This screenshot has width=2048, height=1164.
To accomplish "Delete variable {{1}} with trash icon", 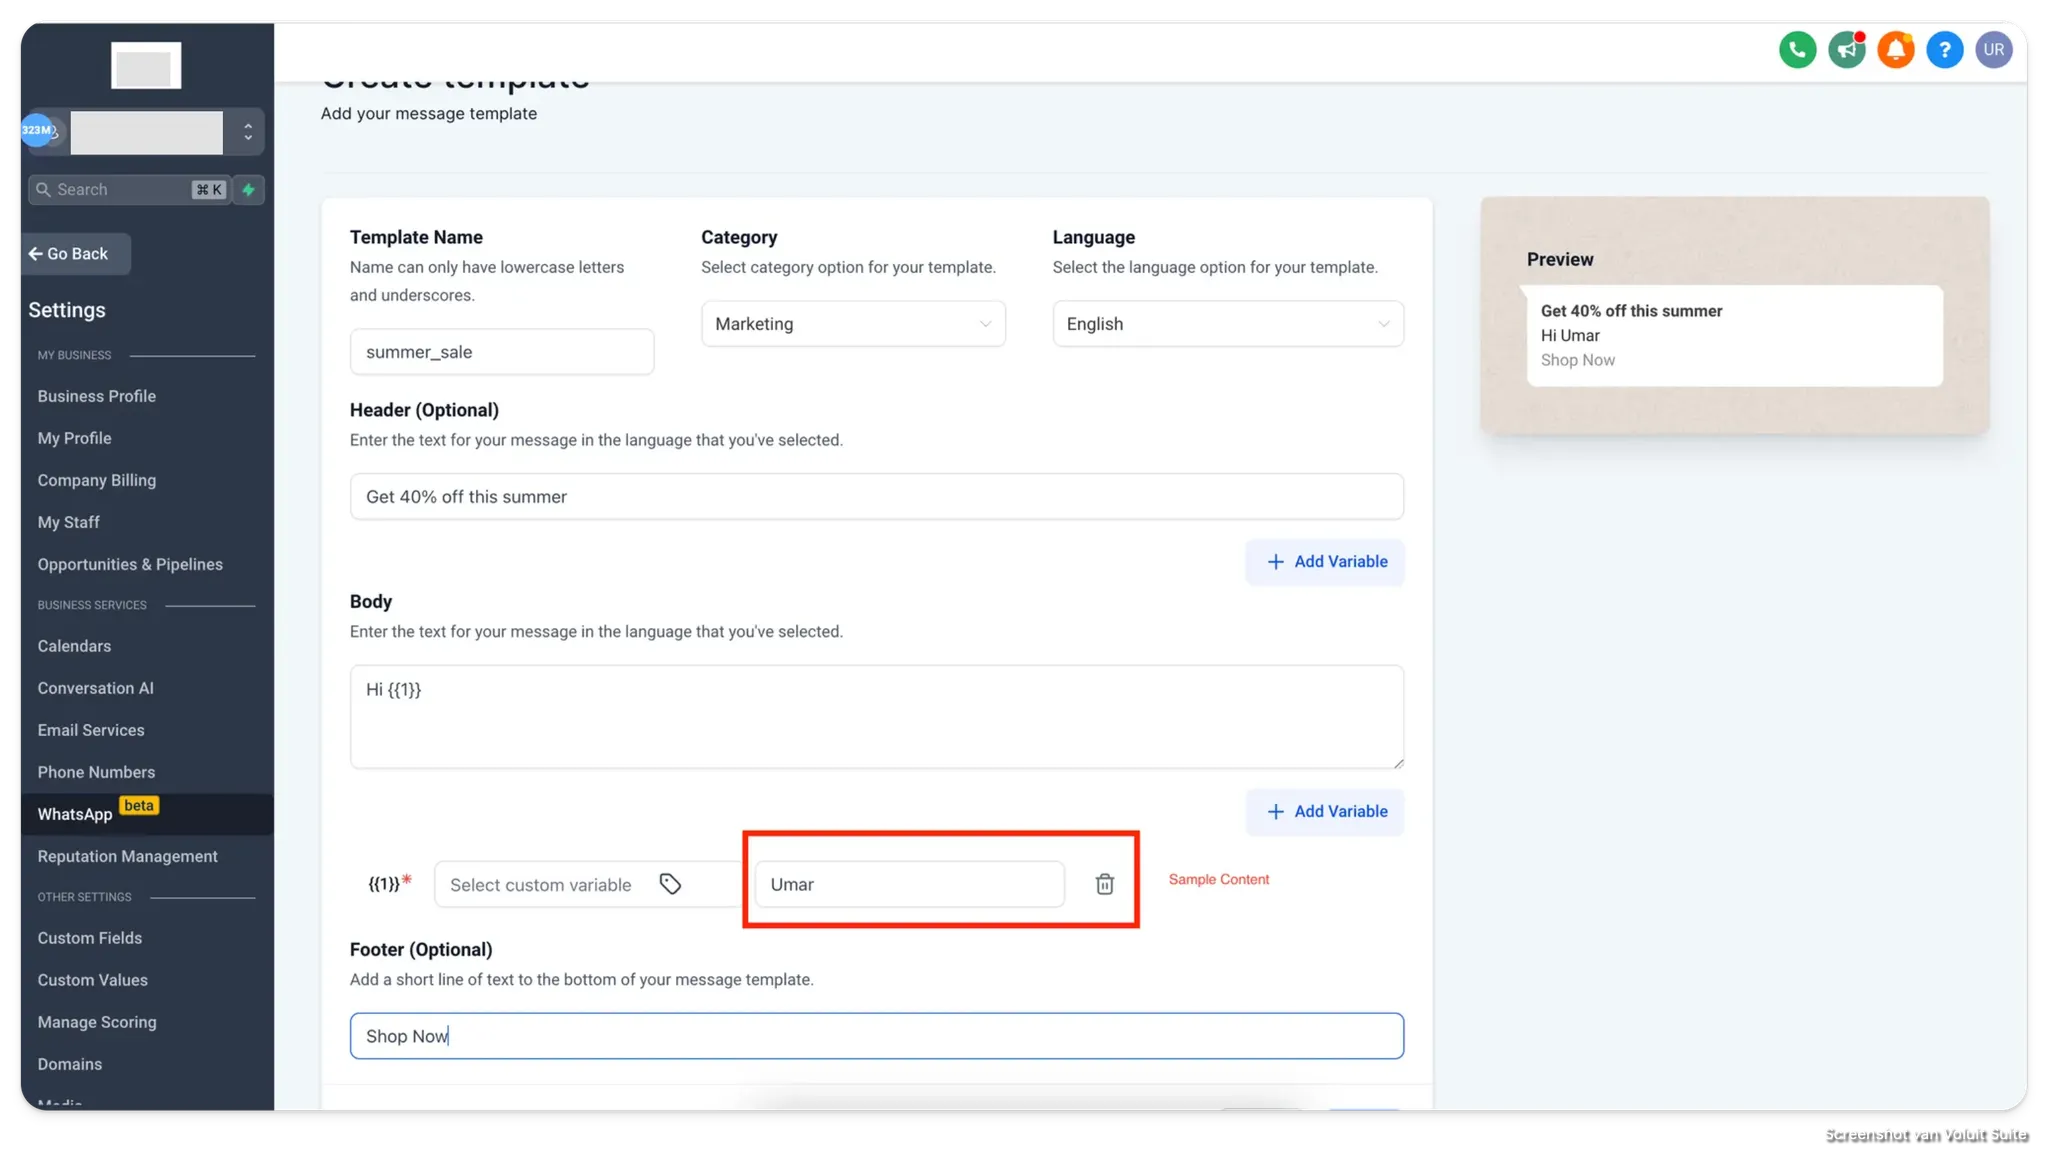I will click(x=1104, y=884).
